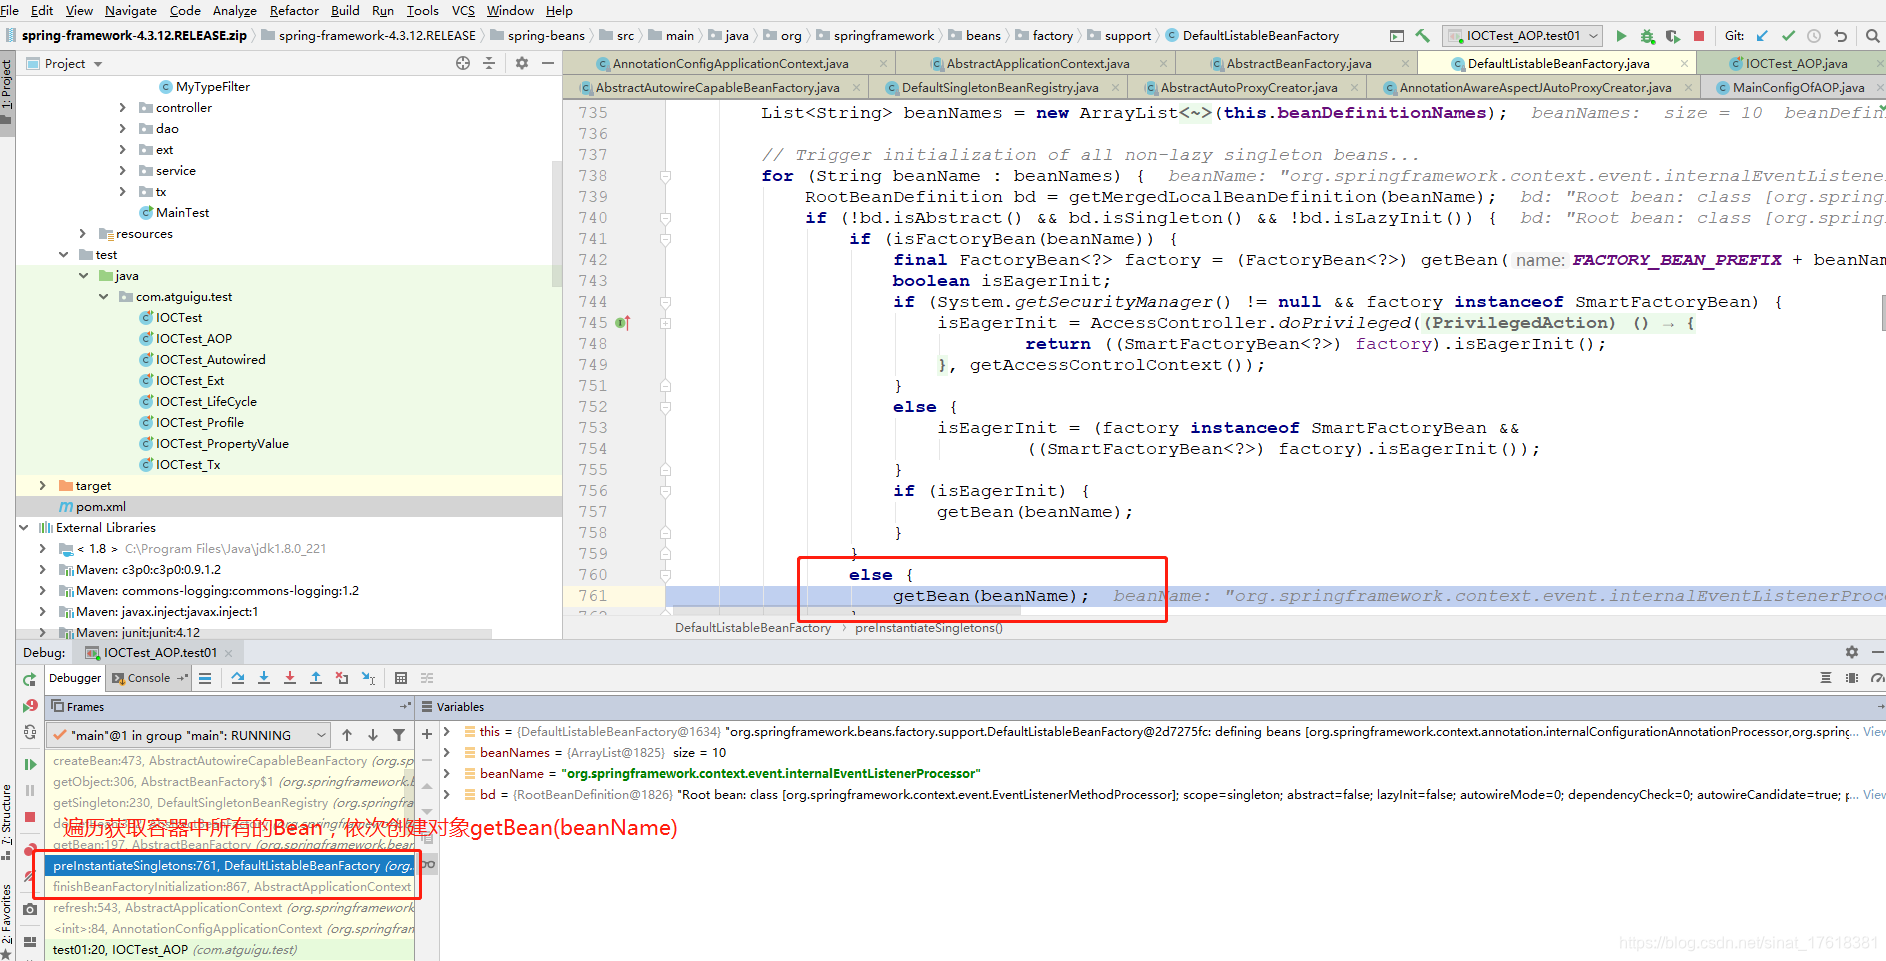The height and width of the screenshot is (961, 1886).
Task: Run with coverage icon in top toolbar
Action: [1673, 36]
